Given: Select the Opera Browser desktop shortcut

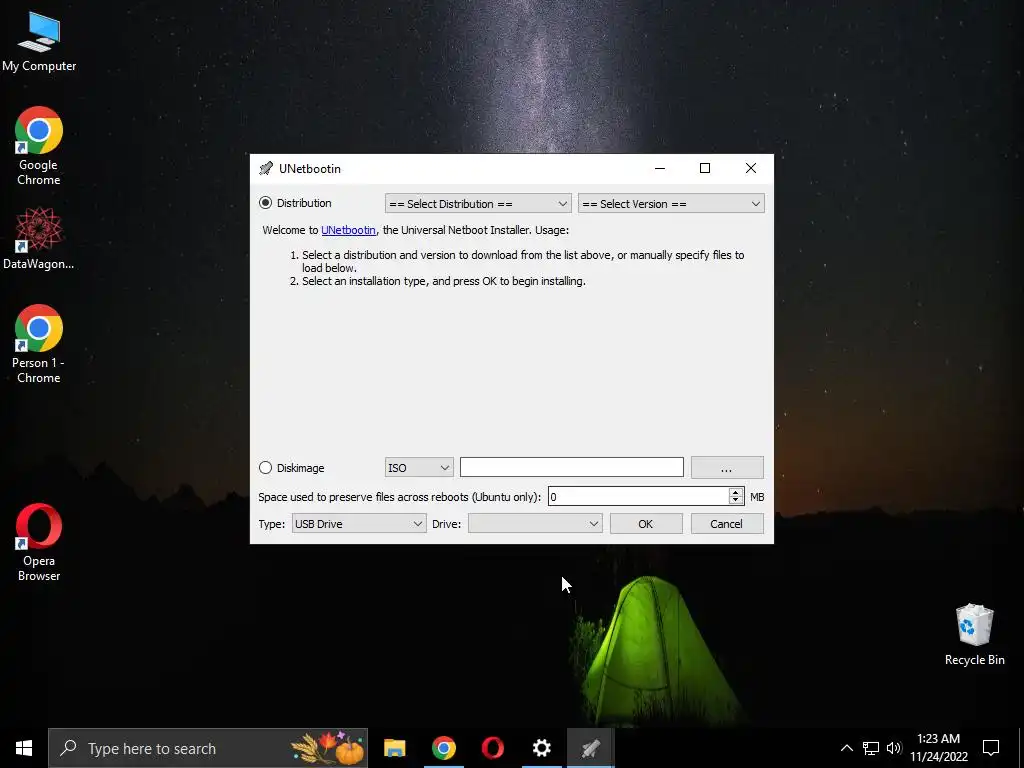Looking at the screenshot, I should tap(39, 541).
